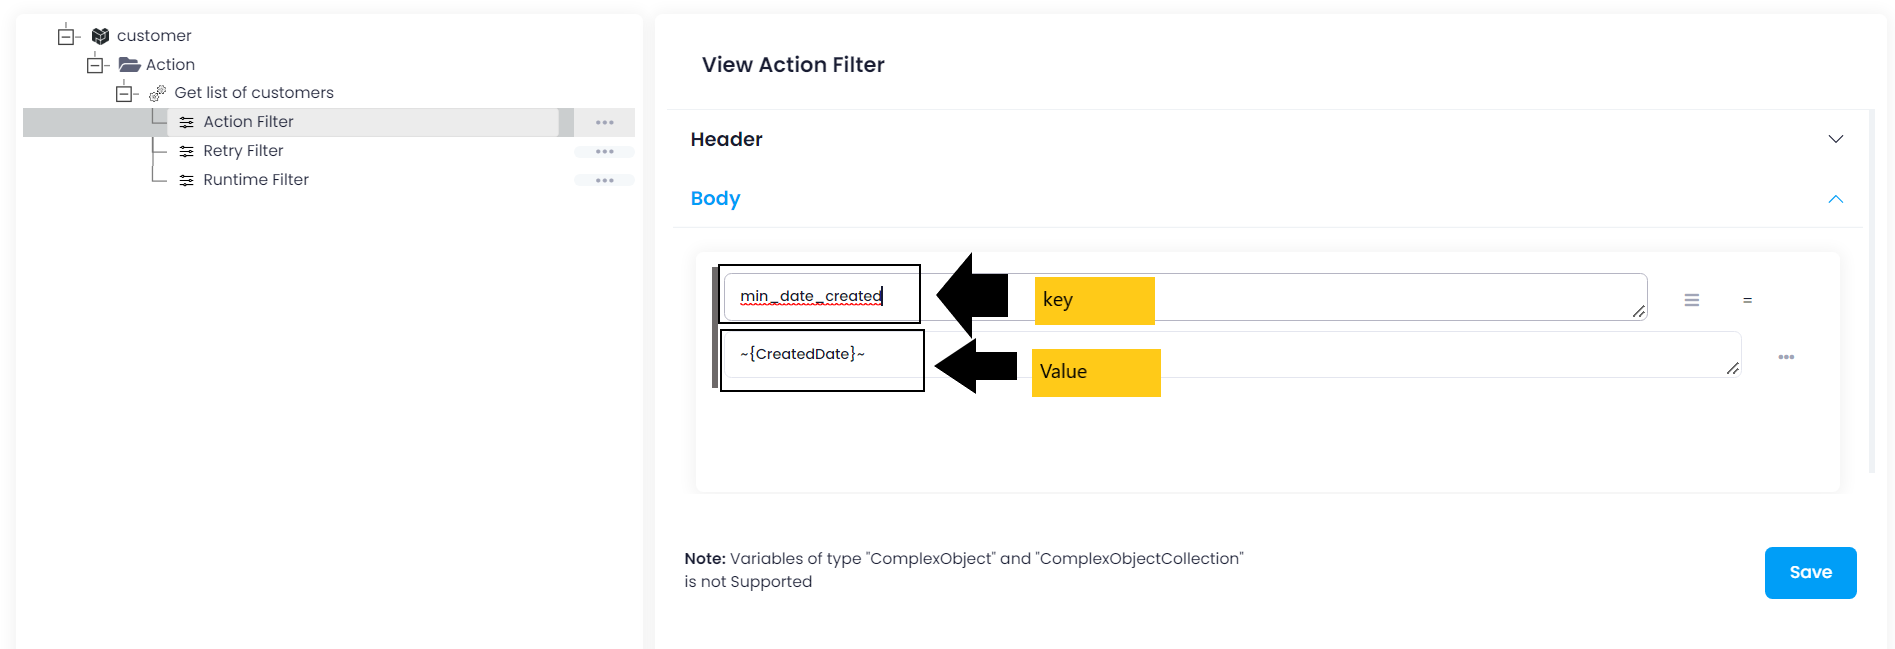Viewport: 1895px width, 649px height.
Task: Collapse the customer node in the tree
Action: pos(66,35)
